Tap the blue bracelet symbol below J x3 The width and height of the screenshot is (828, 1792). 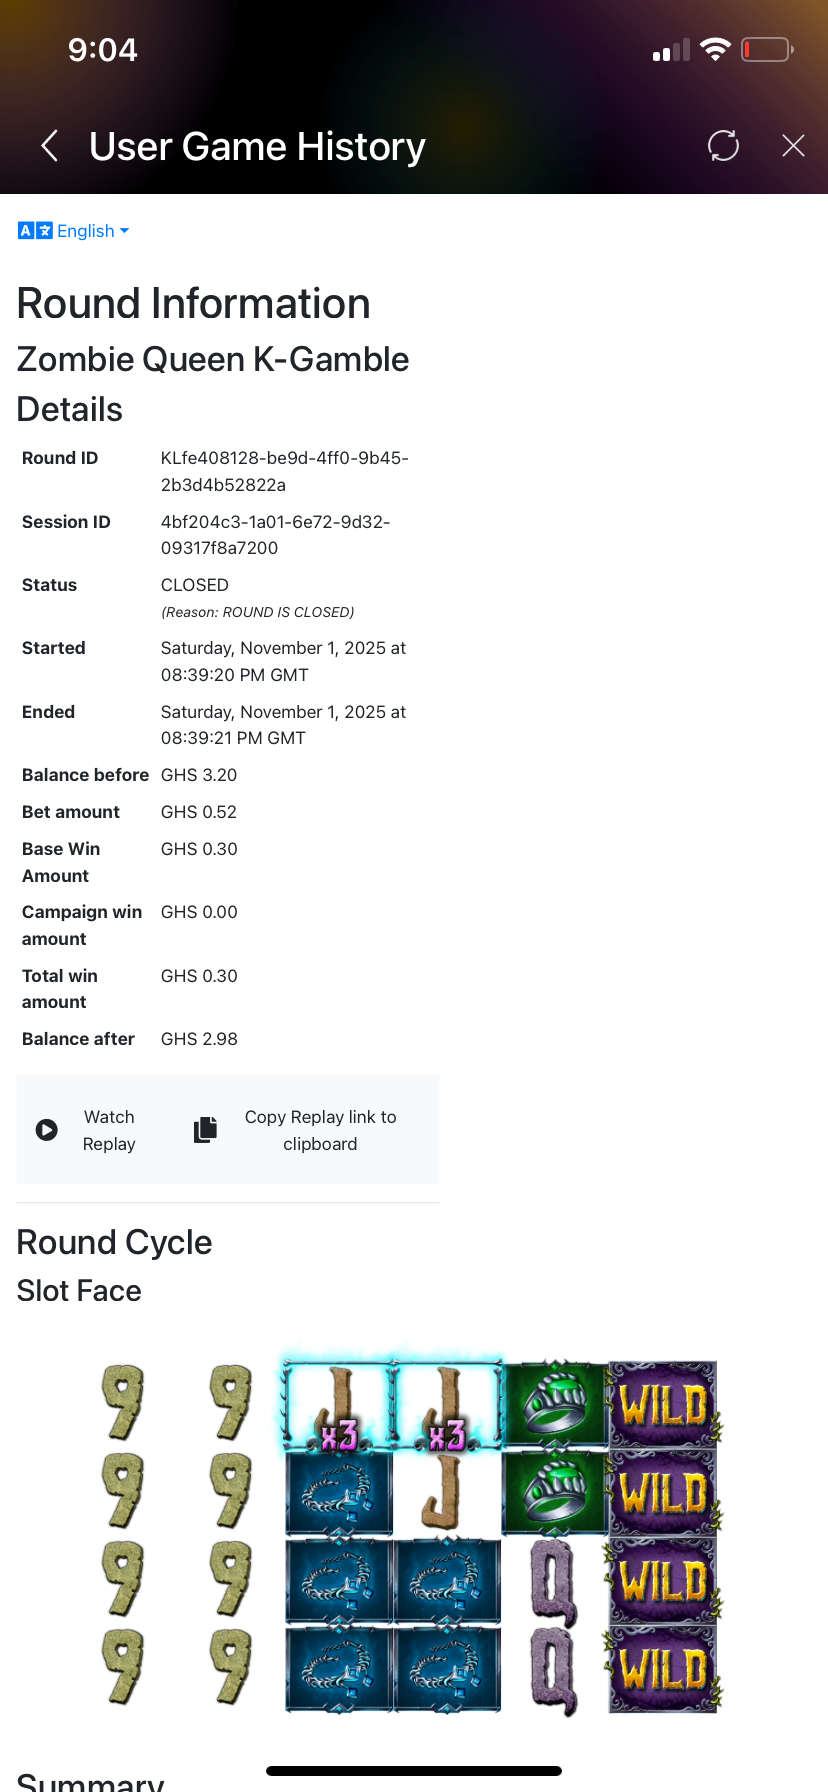338,1493
